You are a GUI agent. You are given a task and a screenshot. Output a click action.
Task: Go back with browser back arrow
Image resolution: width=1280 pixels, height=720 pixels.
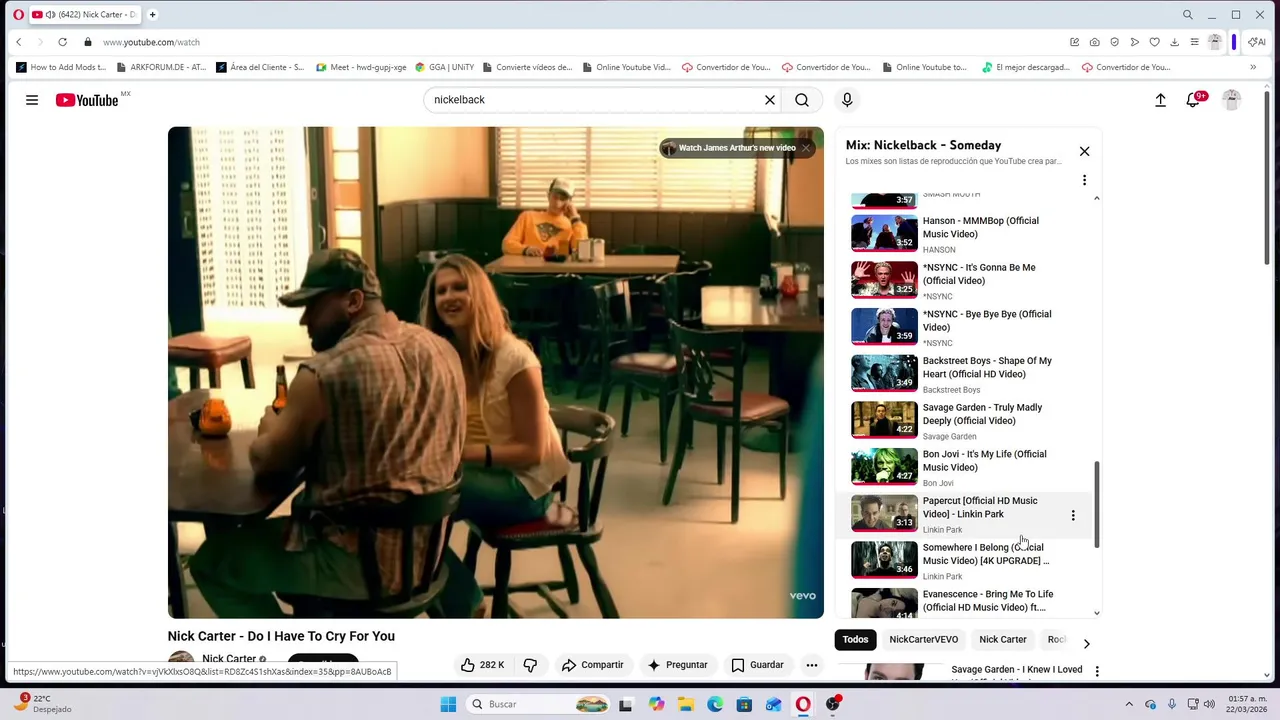(x=18, y=42)
